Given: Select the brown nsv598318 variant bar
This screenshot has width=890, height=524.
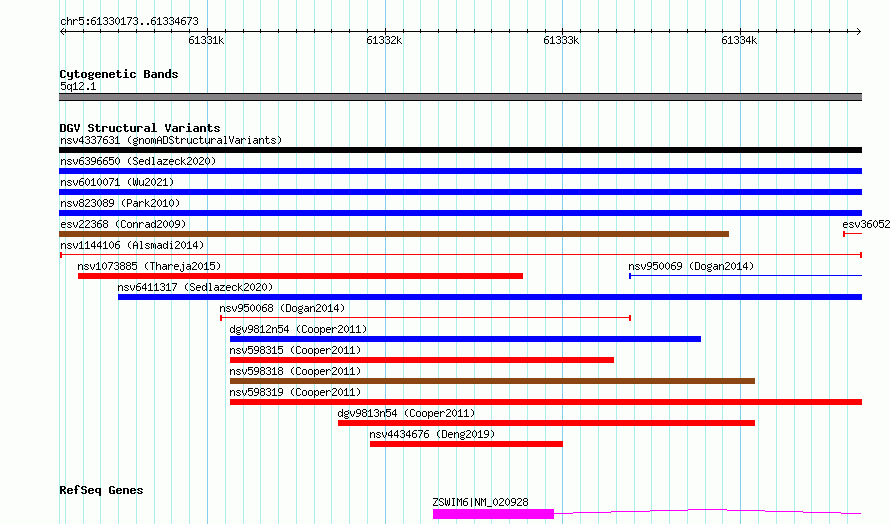Looking at the screenshot, I should click(x=492, y=381).
